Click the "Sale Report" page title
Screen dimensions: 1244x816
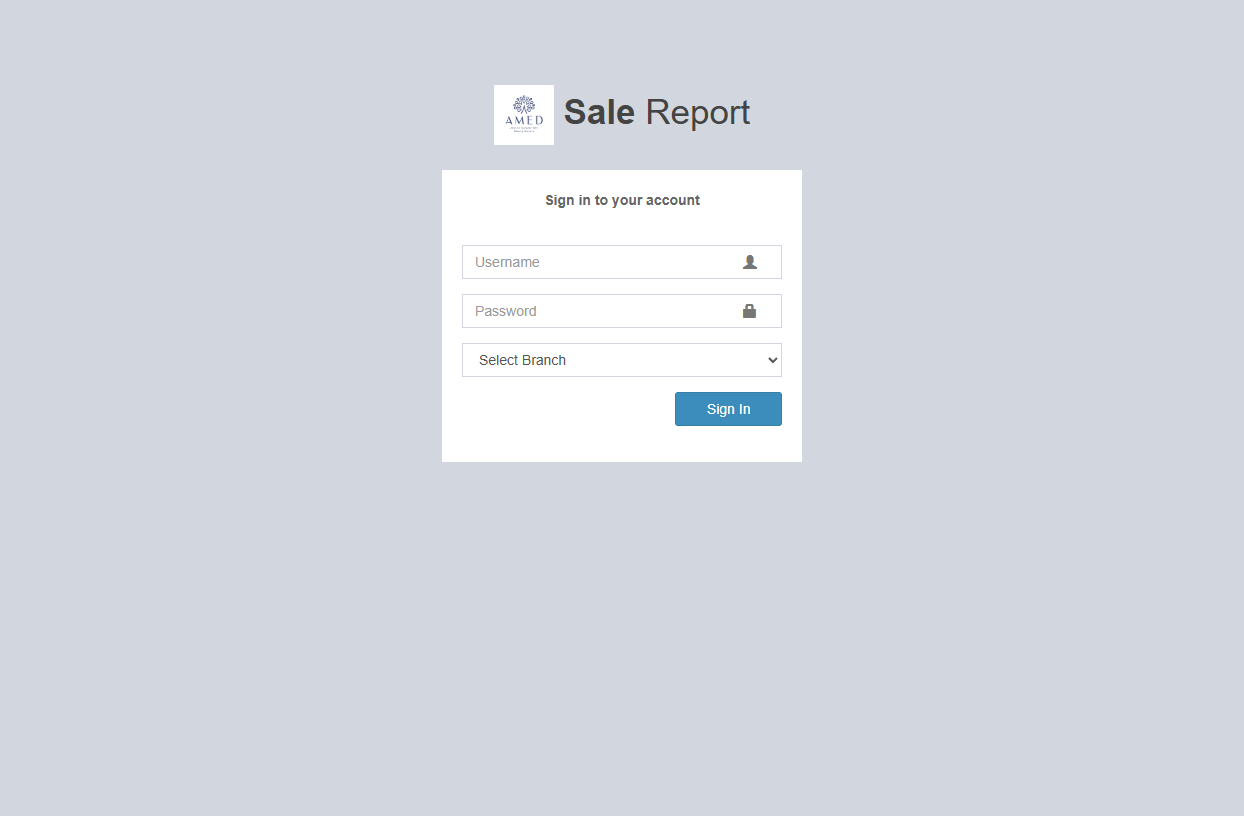coord(656,112)
